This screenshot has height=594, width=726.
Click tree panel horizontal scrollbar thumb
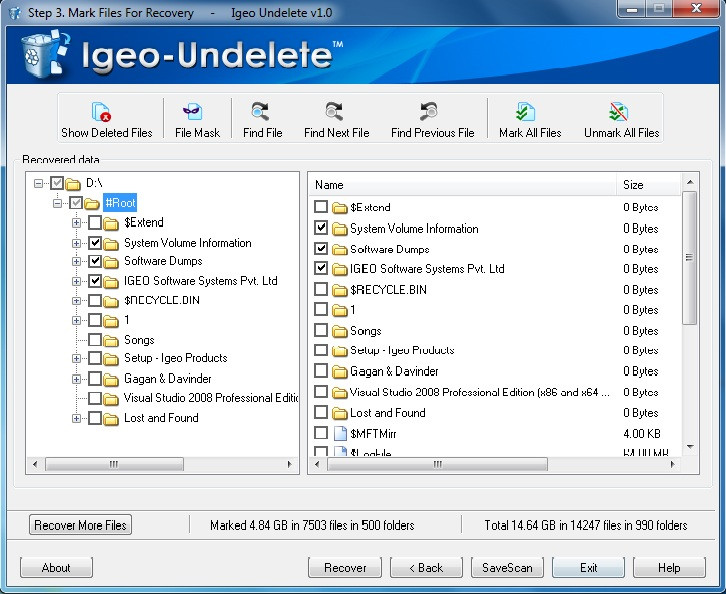[114, 464]
